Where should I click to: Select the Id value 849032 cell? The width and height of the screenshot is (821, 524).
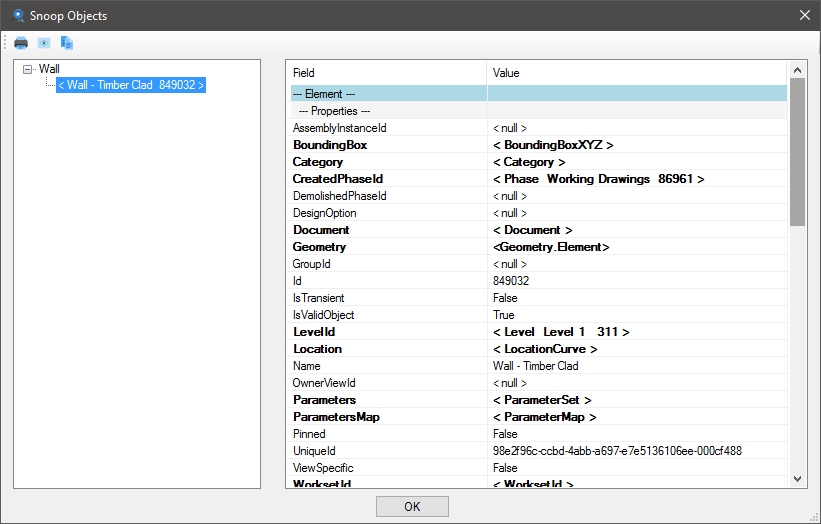(511, 281)
